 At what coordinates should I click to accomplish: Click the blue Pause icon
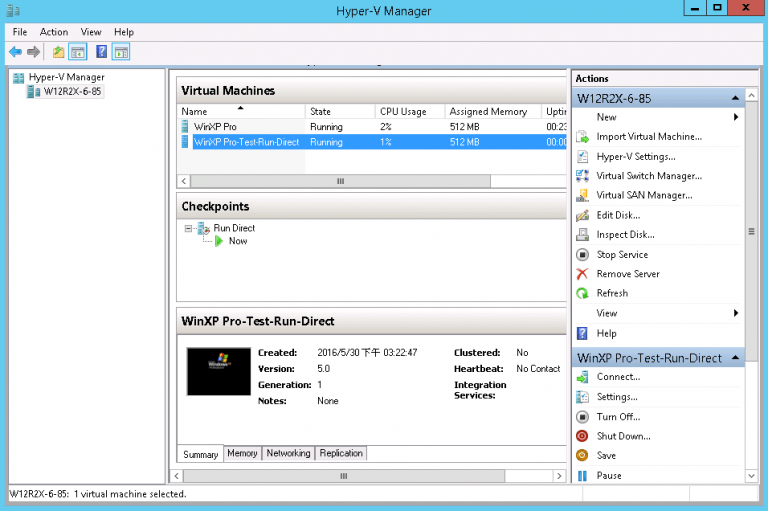[x=582, y=476]
